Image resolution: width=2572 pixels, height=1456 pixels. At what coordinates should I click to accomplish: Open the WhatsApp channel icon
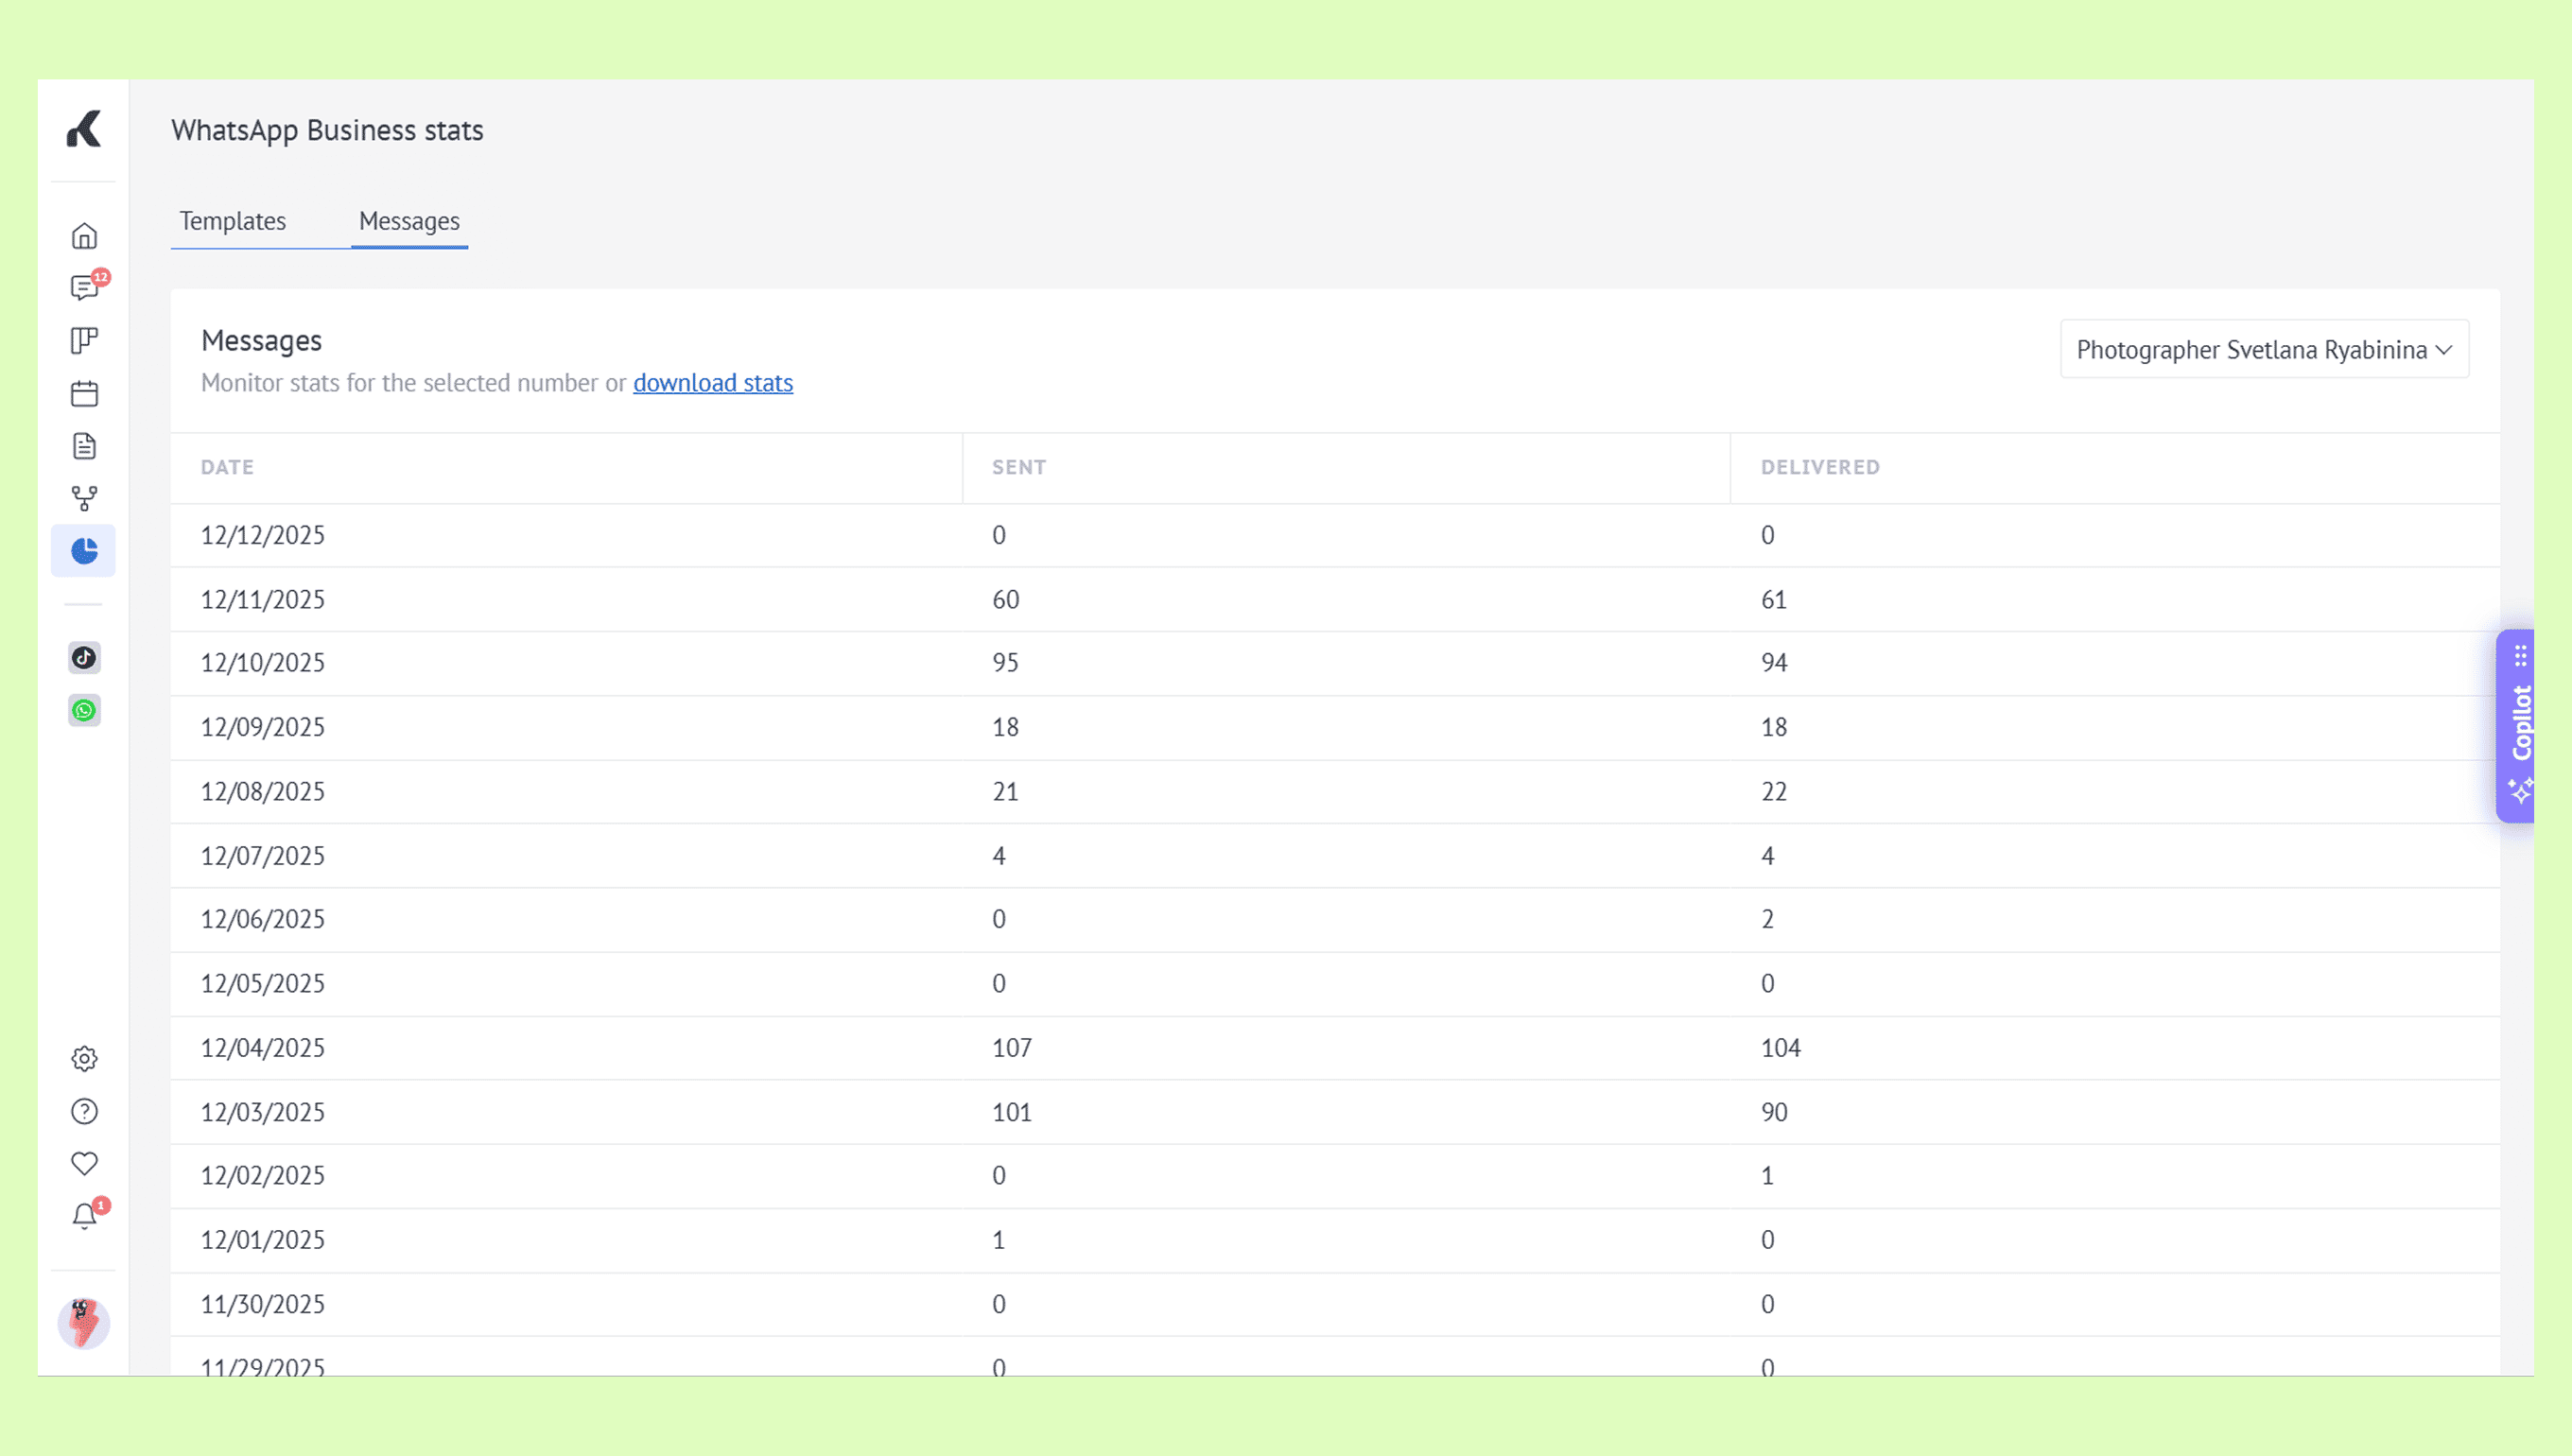pos(84,711)
